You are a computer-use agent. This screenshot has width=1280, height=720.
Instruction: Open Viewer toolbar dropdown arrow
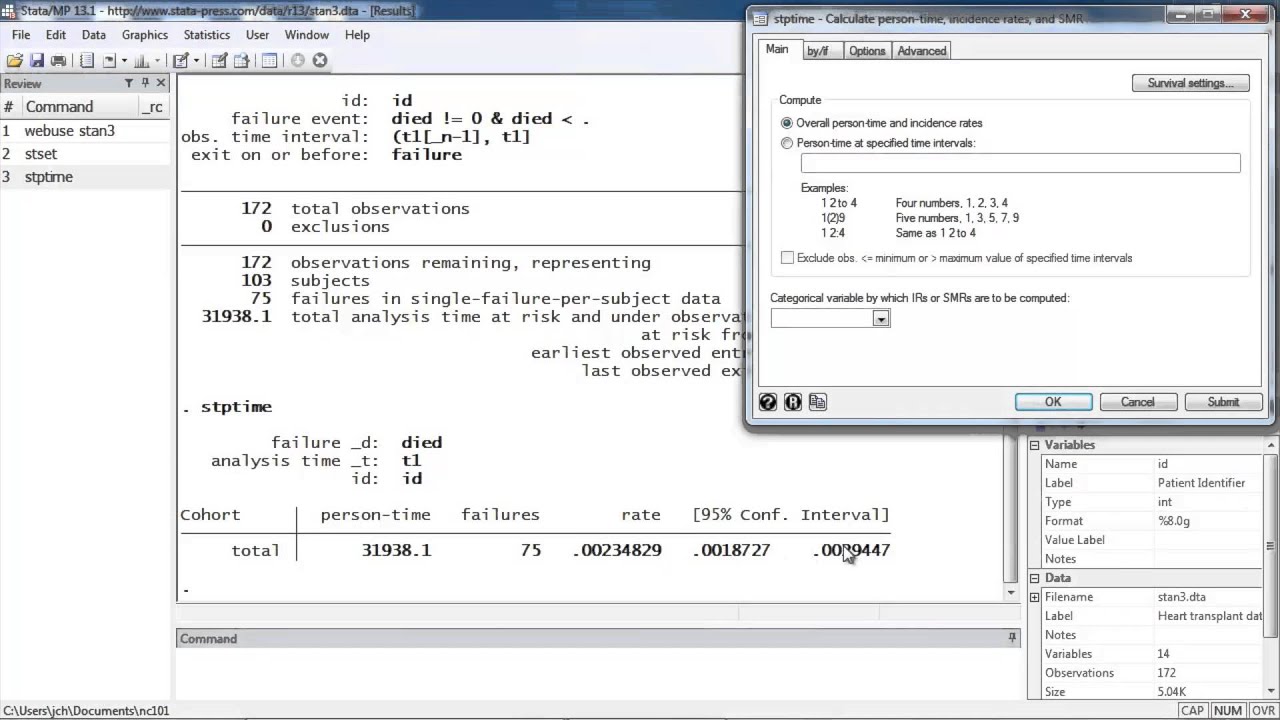[123, 61]
